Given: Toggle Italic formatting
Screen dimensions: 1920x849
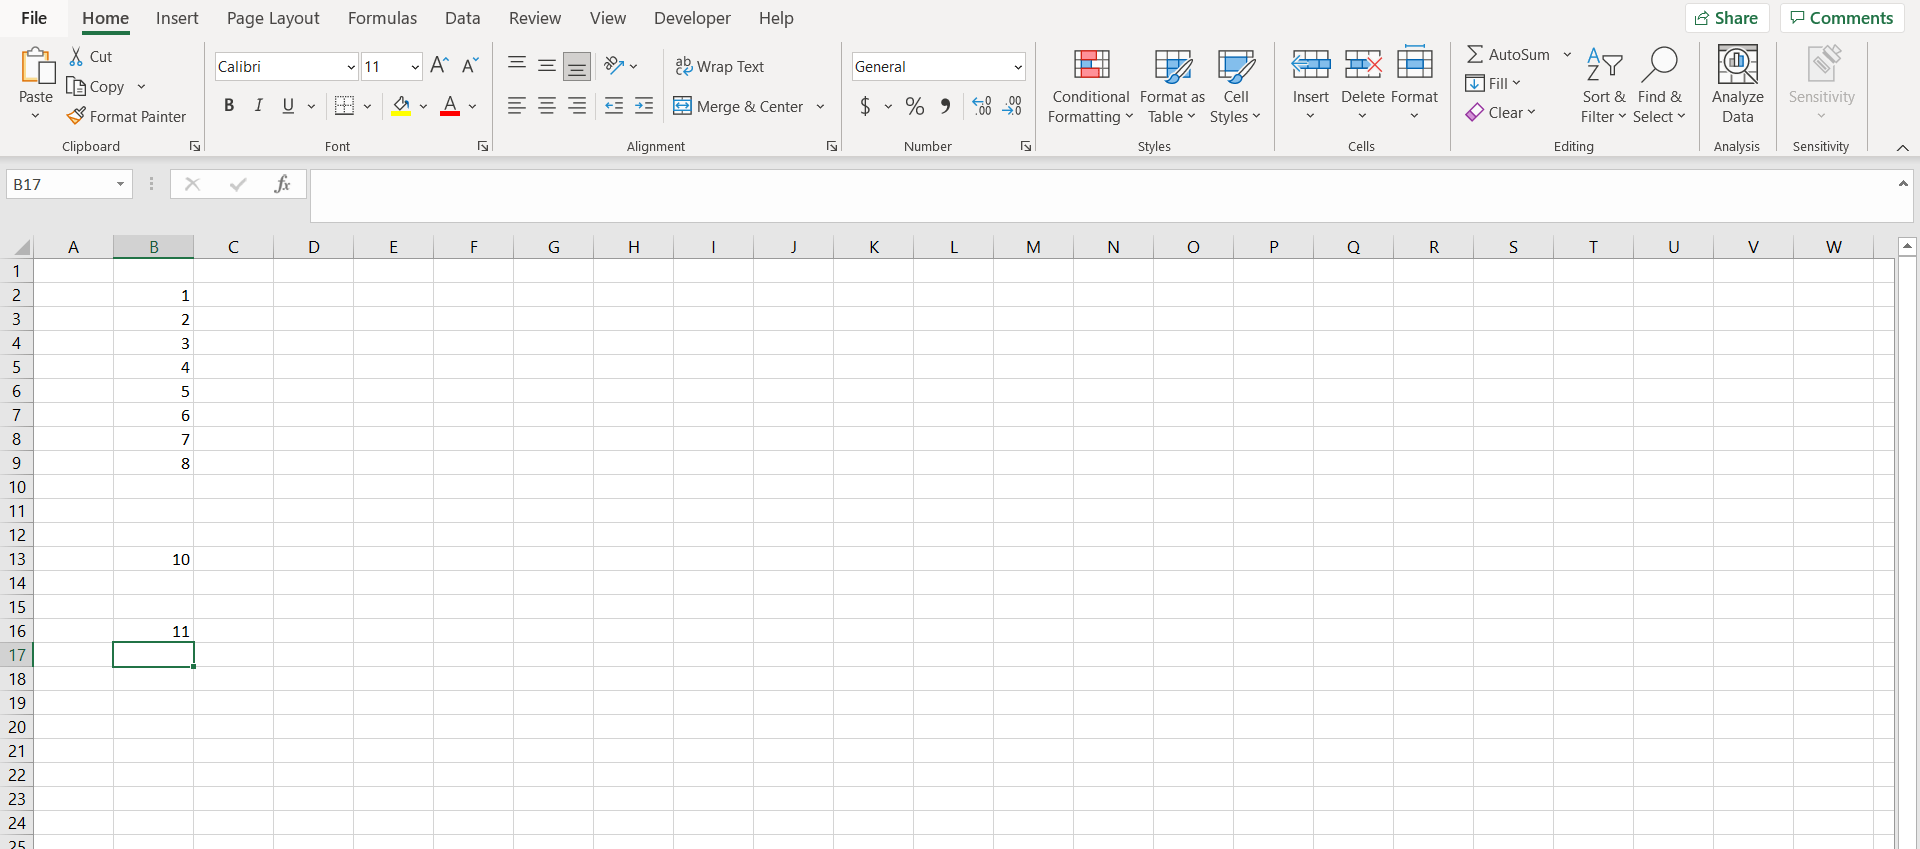Looking at the screenshot, I should pyautogui.click(x=259, y=106).
